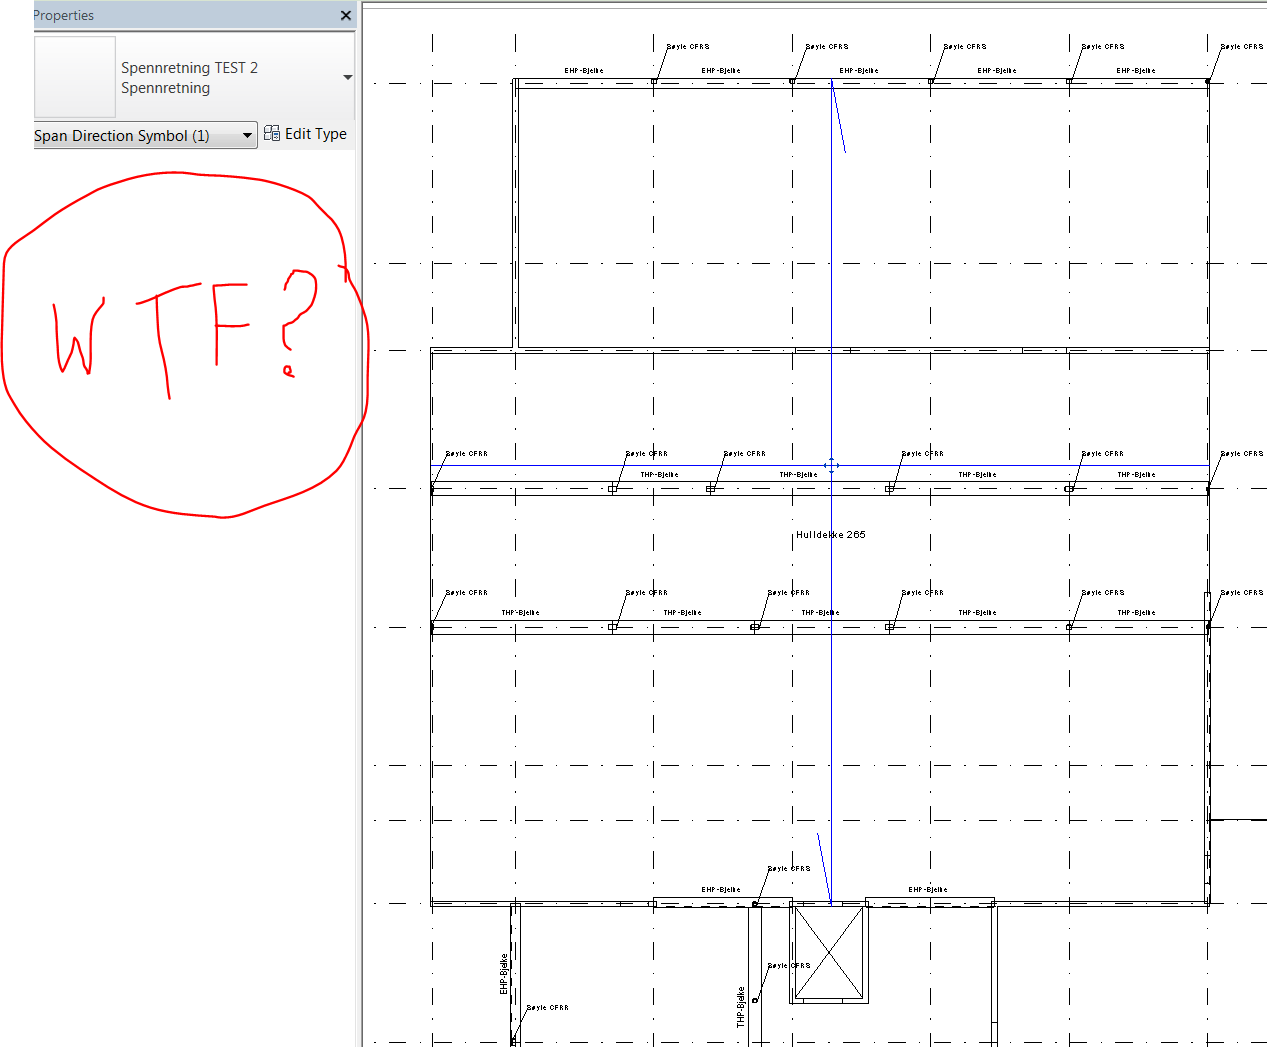Open the type selector dropdown arrow
1267x1047 pixels.
[x=347, y=77]
